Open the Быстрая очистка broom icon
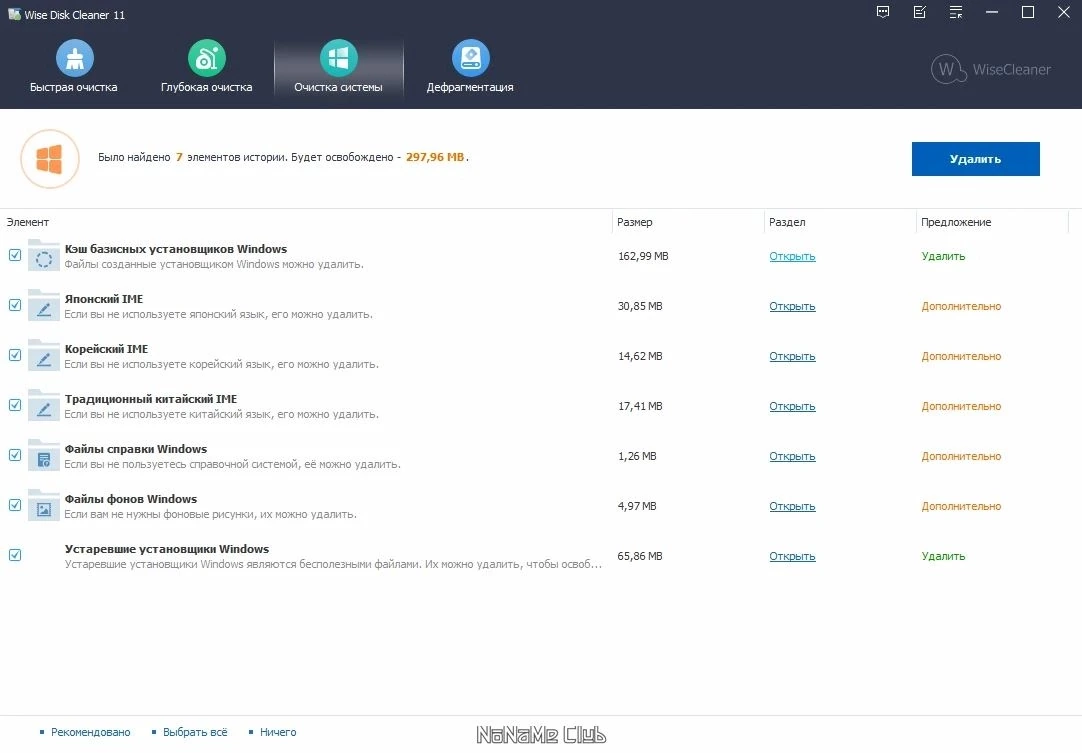1082x753 pixels. click(x=75, y=58)
